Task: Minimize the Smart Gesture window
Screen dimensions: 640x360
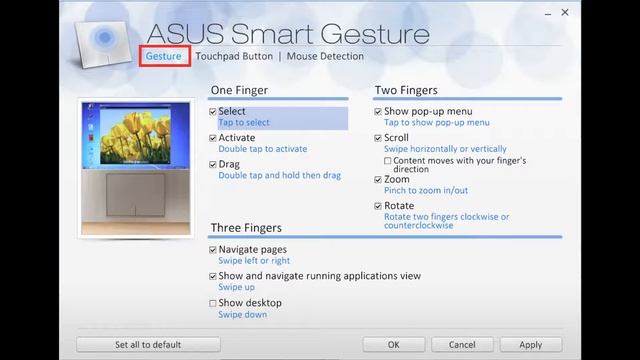Action: coord(548,13)
